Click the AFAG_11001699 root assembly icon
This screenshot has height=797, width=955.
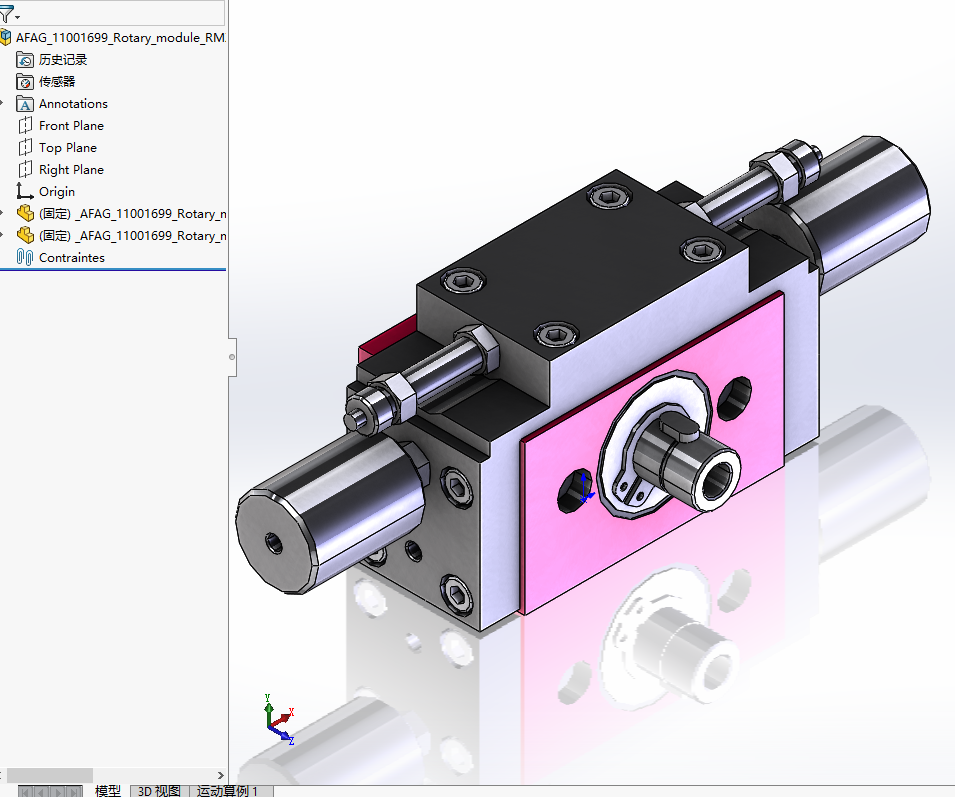pyautogui.click(x=5, y=37)
